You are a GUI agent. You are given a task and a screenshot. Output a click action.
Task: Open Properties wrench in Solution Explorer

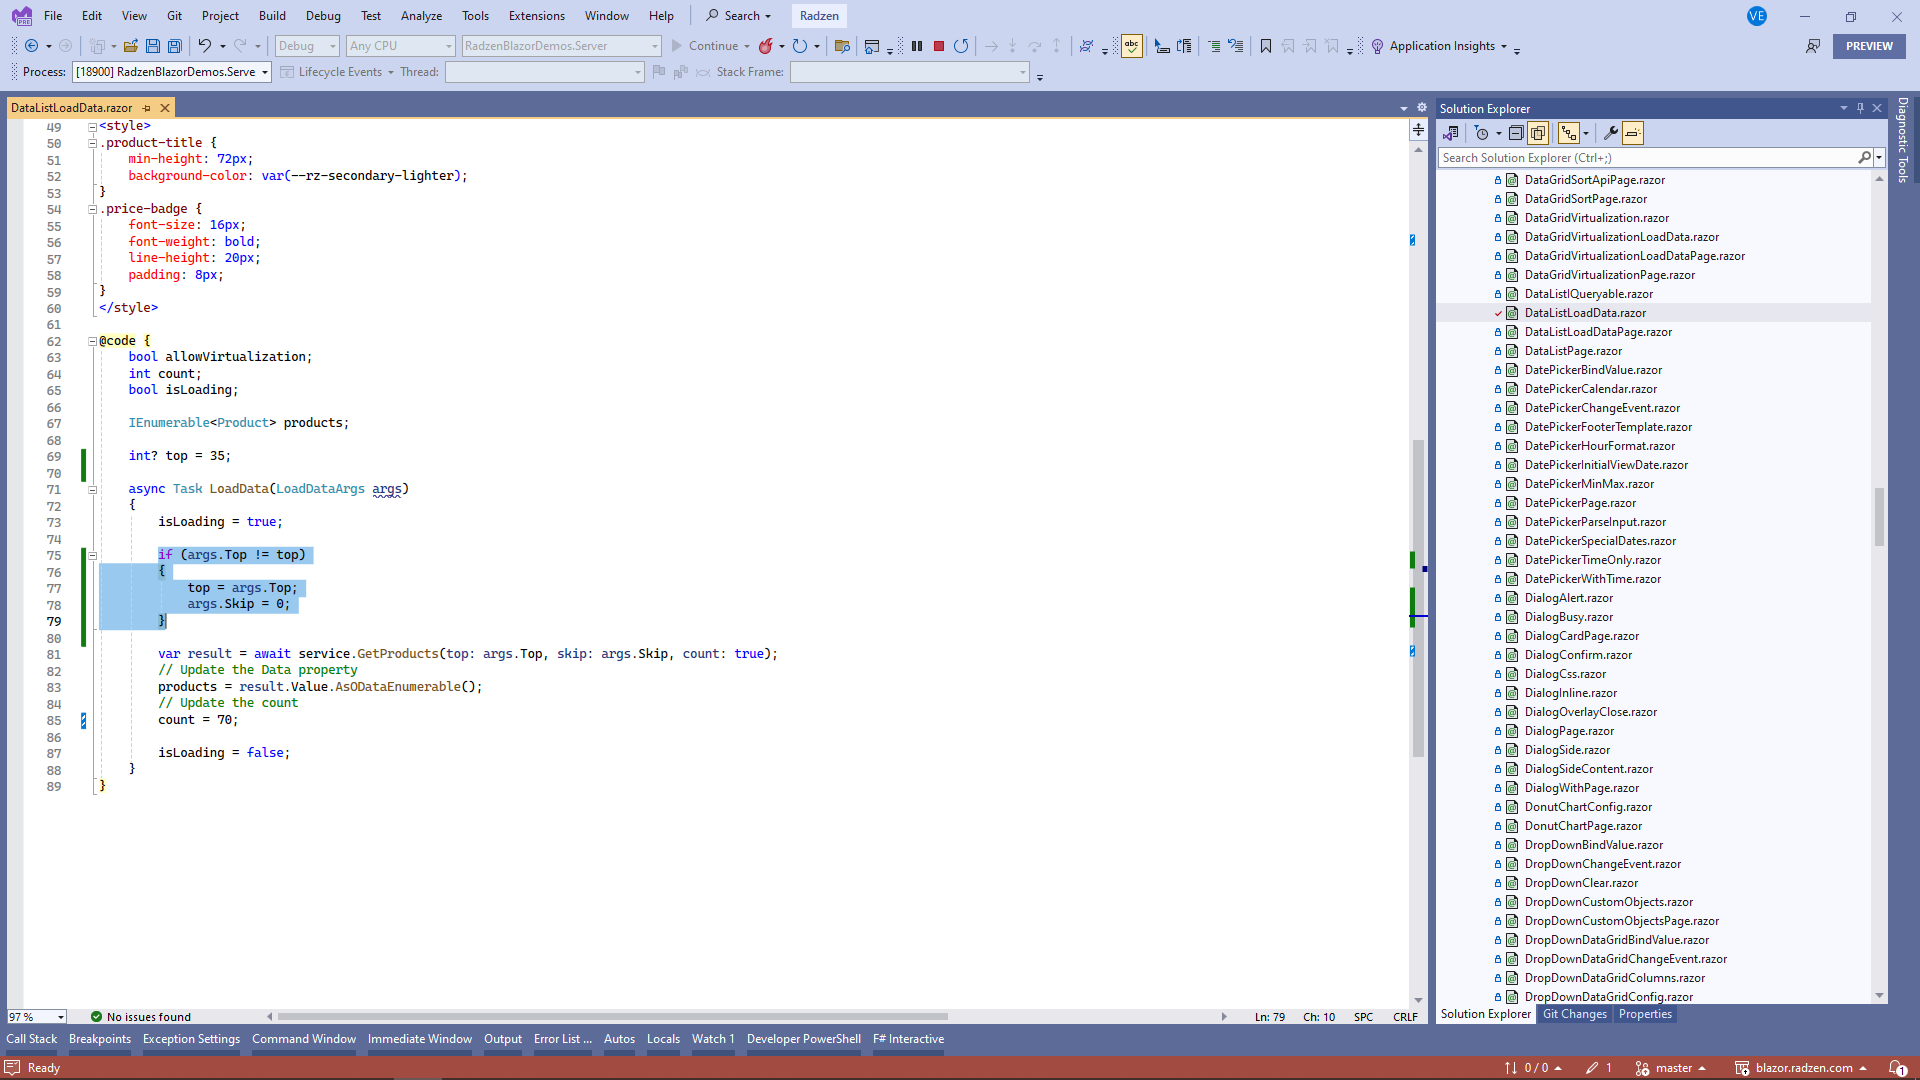[1610, 133]
